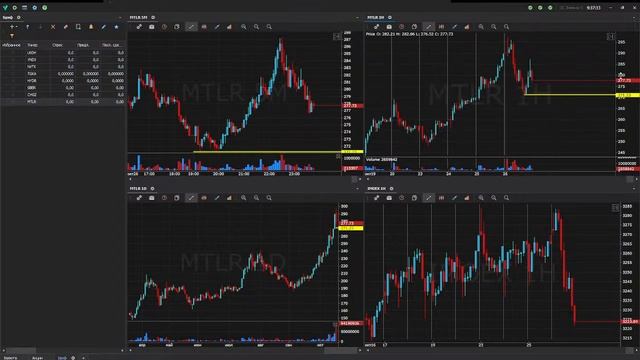Click the app logo icon in the top-left corner
This screenshot has height=360, width=640.
click(5, 7)
